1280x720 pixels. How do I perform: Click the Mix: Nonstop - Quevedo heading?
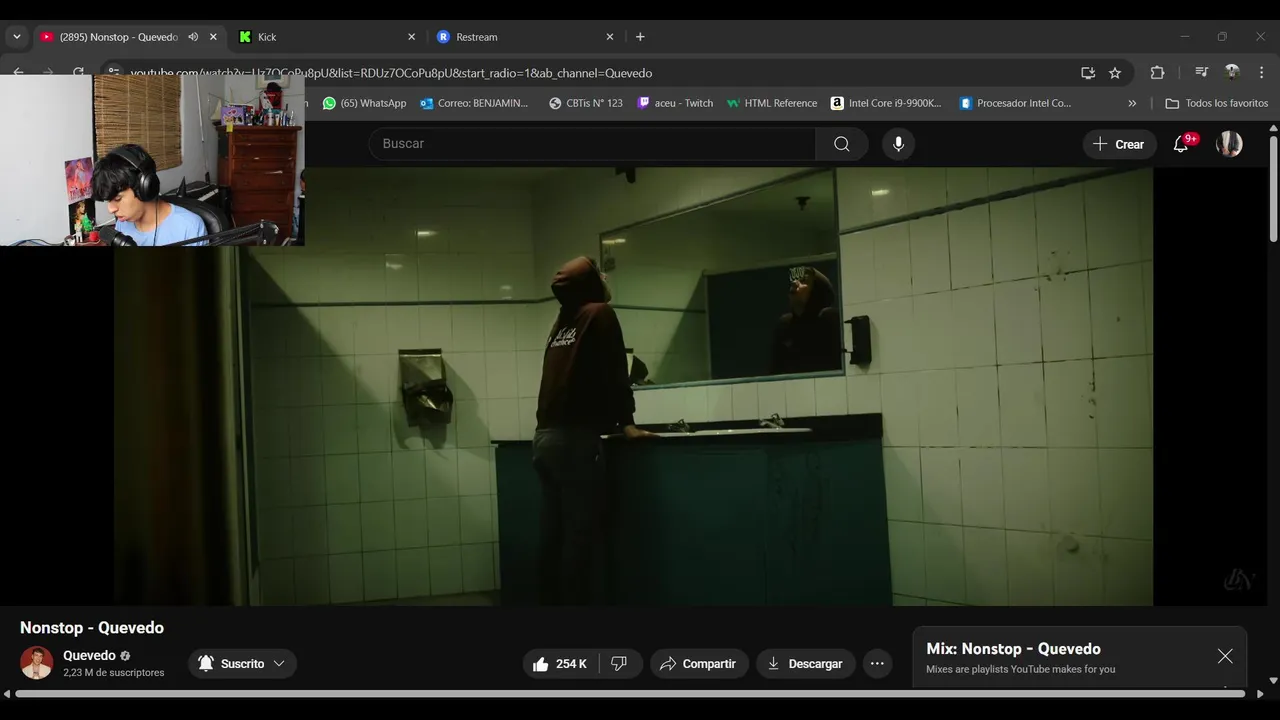tap(1013, 649)
